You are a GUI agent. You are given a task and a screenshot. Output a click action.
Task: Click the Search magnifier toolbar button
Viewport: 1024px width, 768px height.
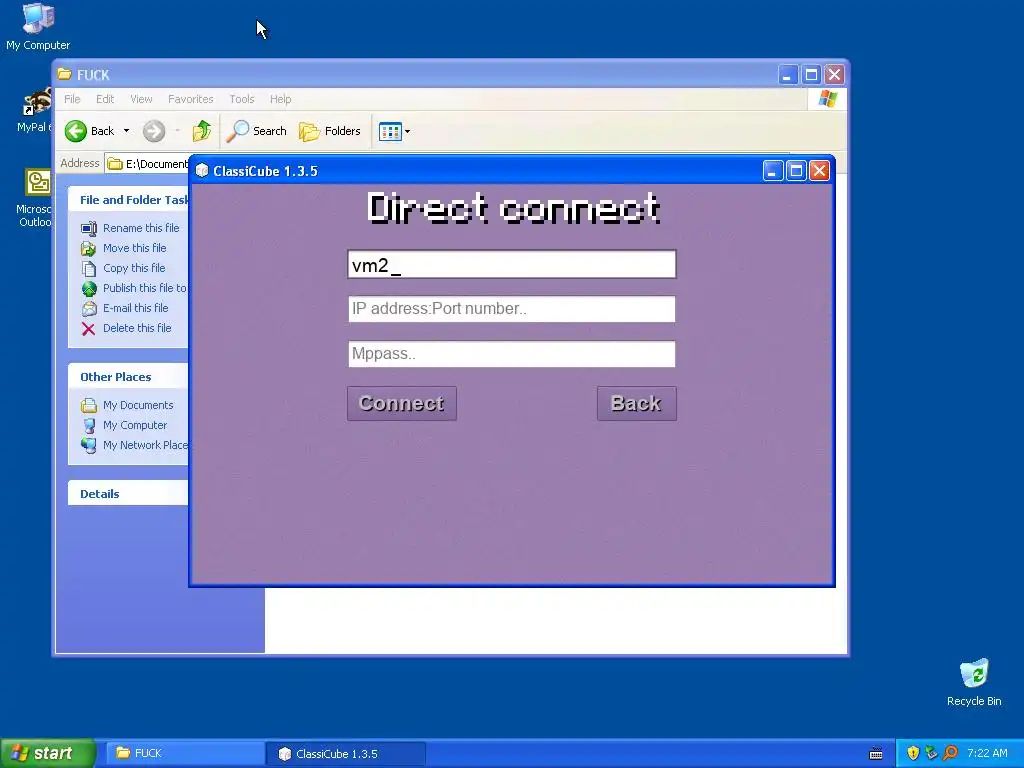(x=257, y=131)
